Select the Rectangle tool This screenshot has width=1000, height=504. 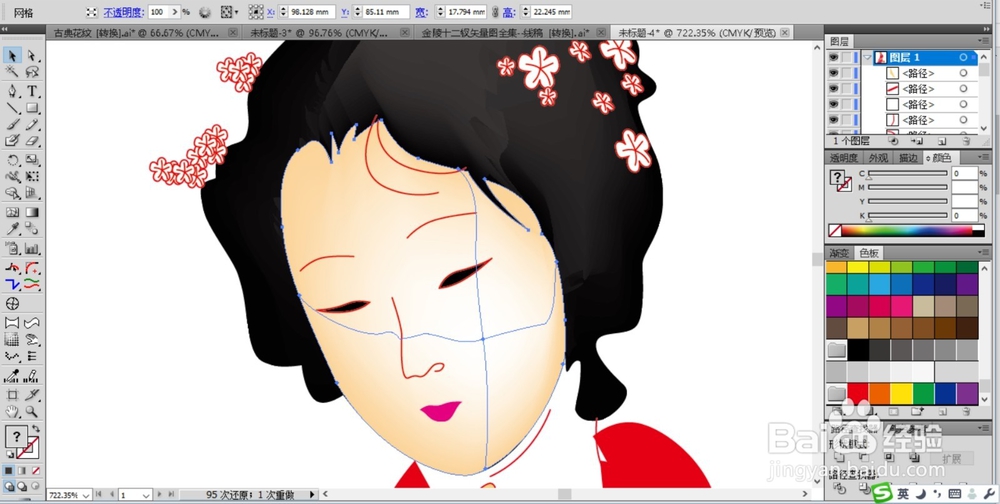tap(32, 108)
